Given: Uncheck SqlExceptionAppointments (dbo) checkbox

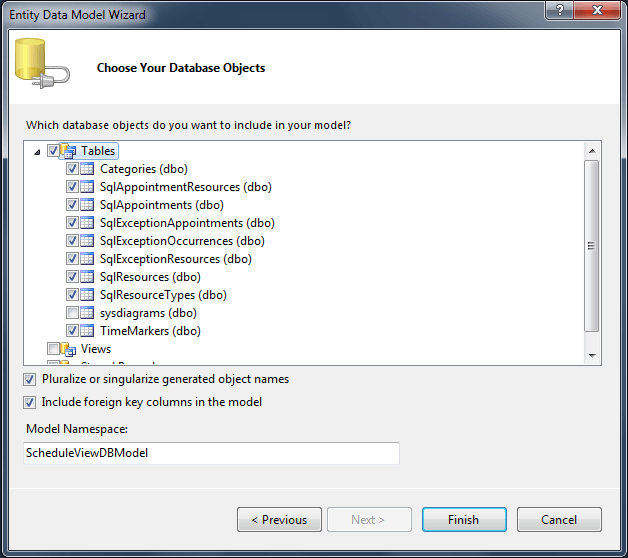Looking at the screenshot, I should click(72, 223).
